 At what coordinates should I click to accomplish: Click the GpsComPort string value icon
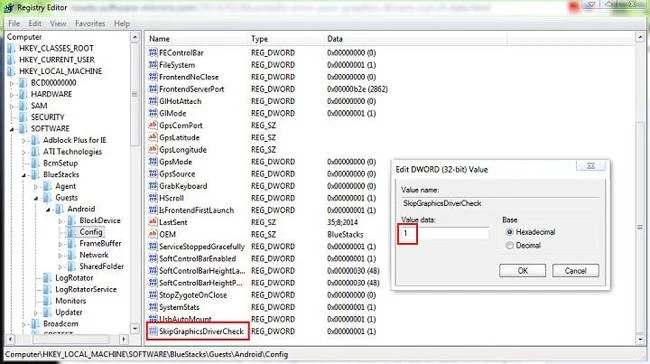[153, 125]
